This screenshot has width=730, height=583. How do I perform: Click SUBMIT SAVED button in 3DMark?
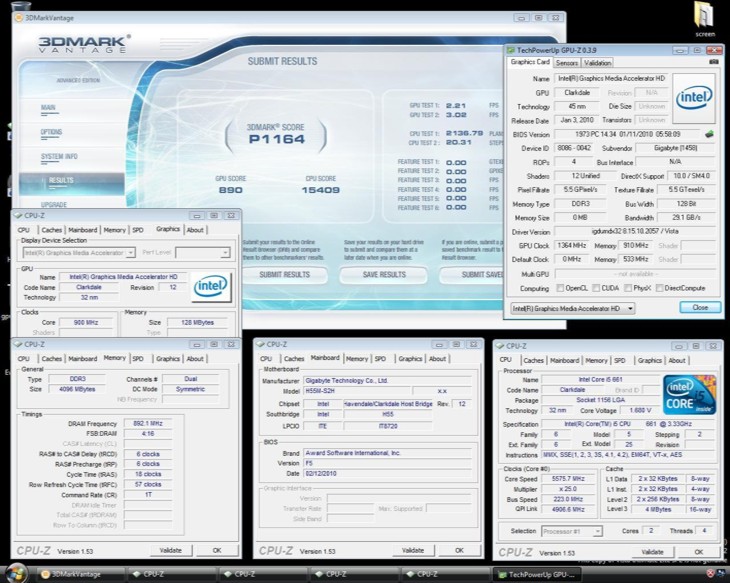click(472, 275)
